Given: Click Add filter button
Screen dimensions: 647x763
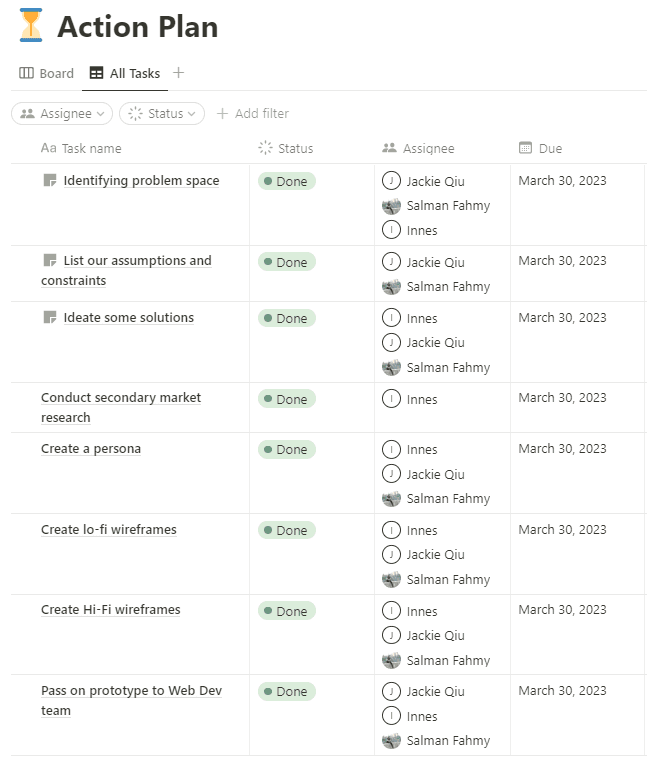Looking at the screenshot, I should pos(252,113).
